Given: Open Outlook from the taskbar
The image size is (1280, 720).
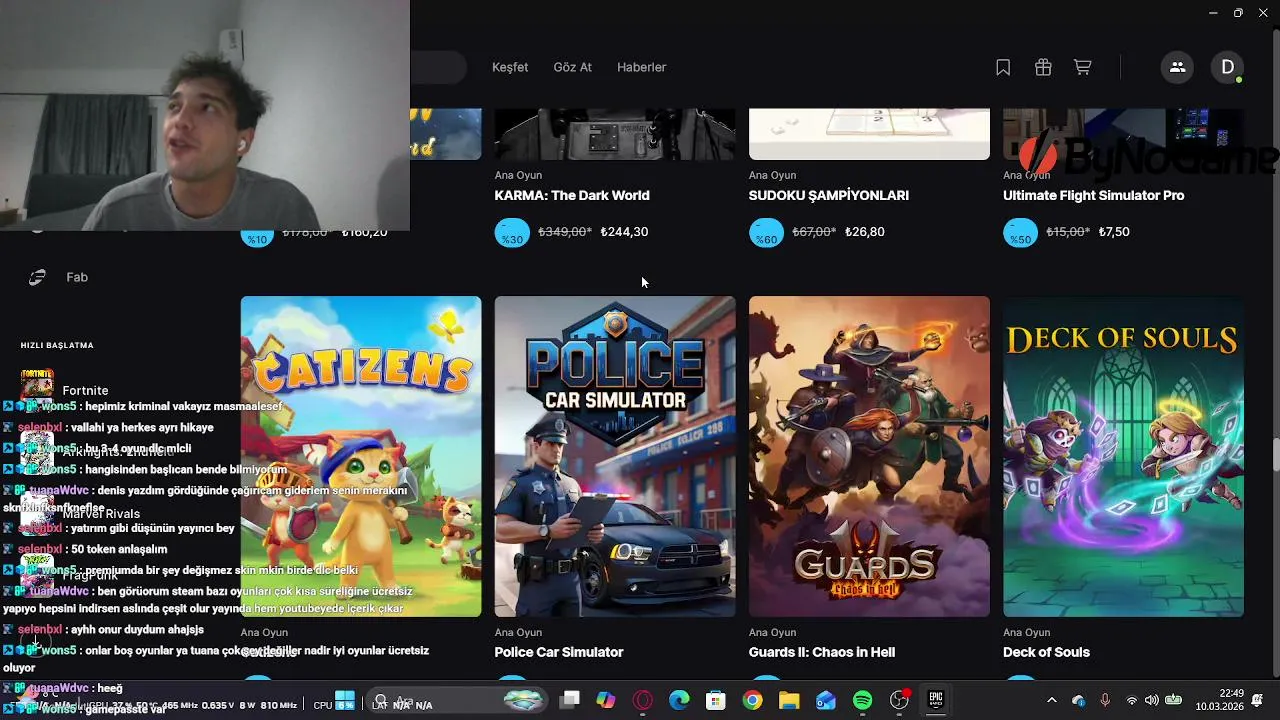Looking at the screenshot, I should click(x=826, y=700).
